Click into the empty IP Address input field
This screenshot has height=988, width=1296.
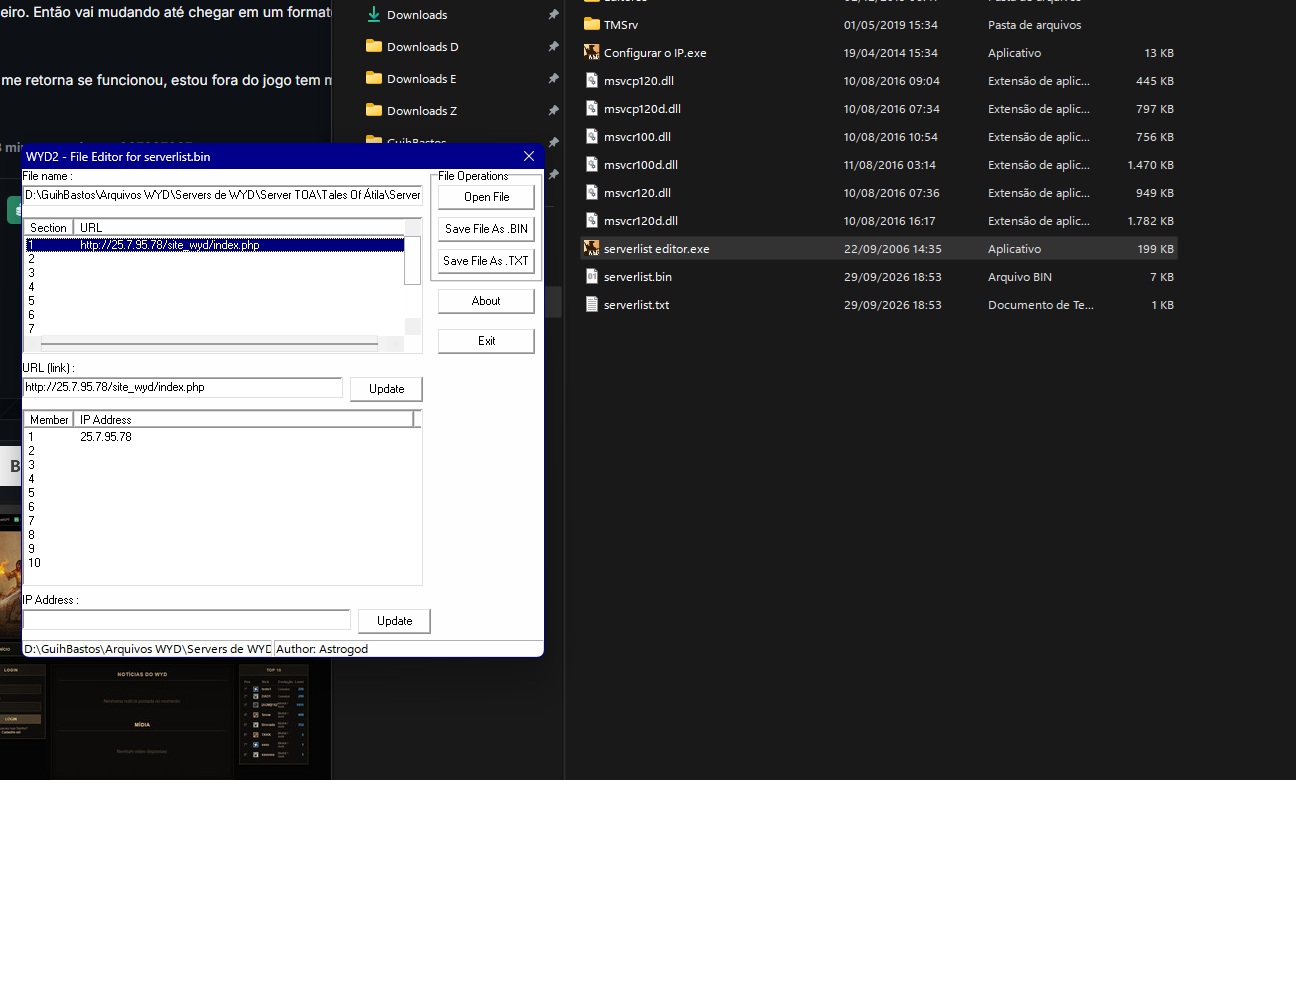(187, 620)
